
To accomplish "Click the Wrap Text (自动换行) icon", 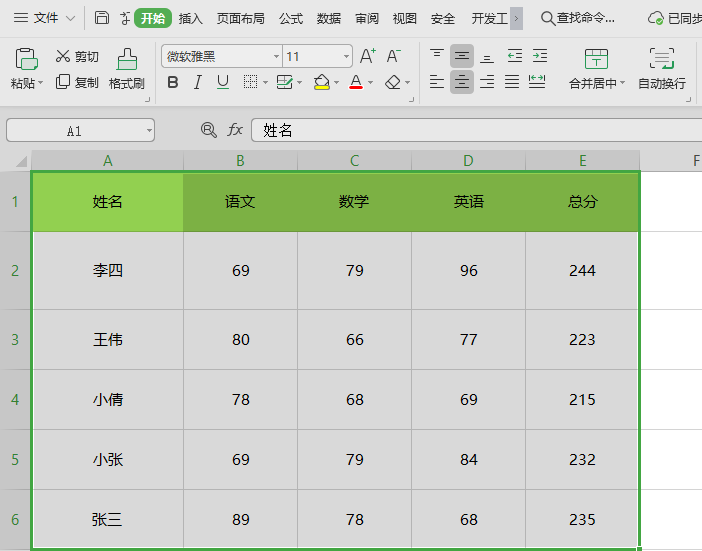I will [x=661, y=59].
